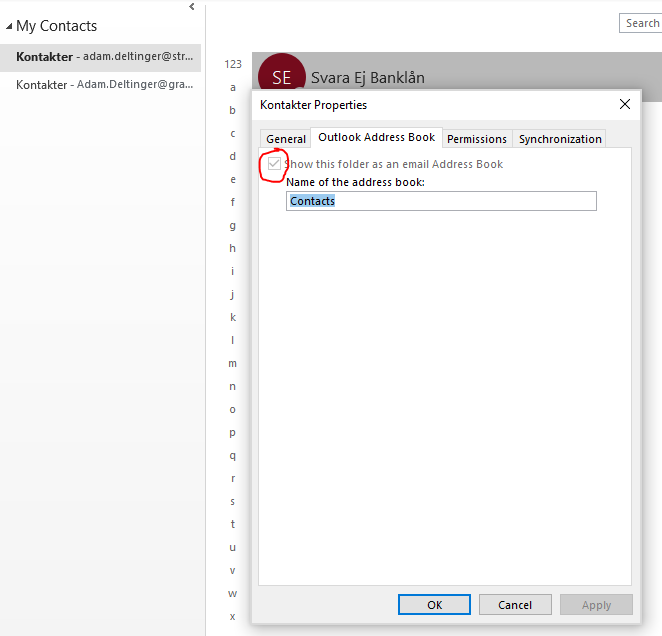The image size is (662, 636).
Task: Jump to letter w in index
Action: pyautogui.click(x=233, y=594)
